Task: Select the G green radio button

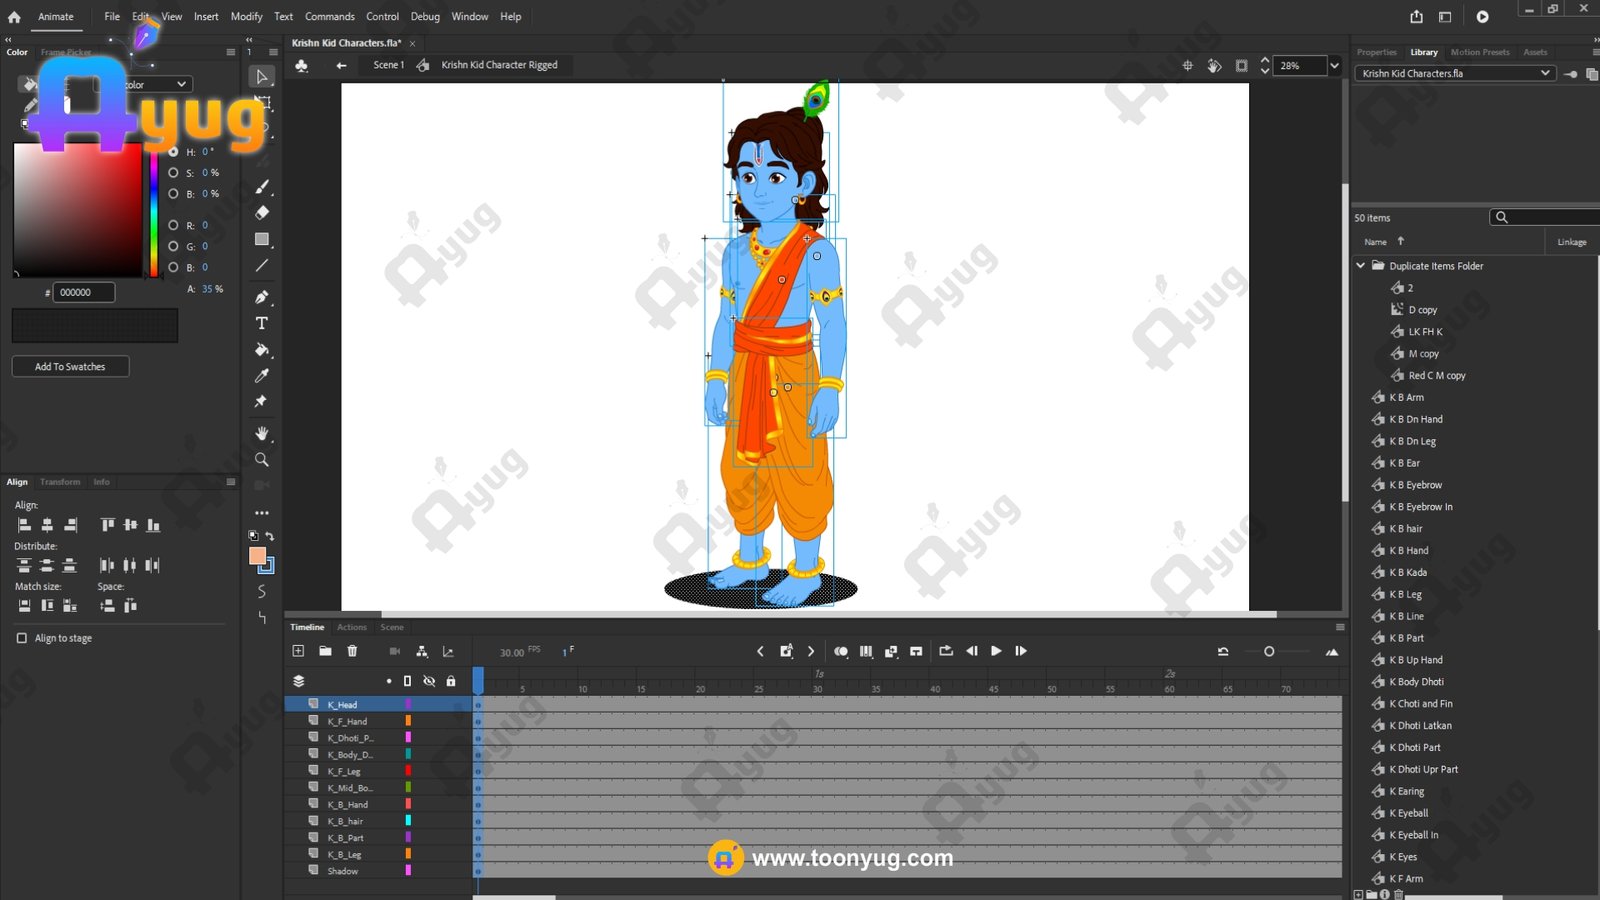Action: [173, 246]
